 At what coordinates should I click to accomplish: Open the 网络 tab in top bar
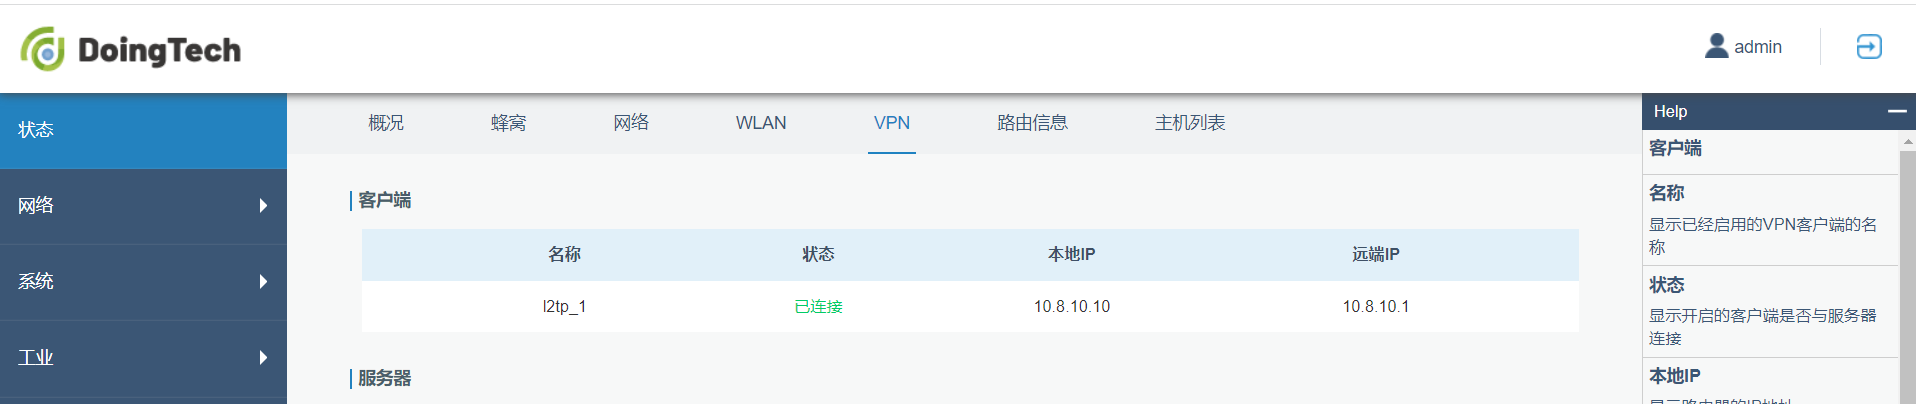[631, 123]
